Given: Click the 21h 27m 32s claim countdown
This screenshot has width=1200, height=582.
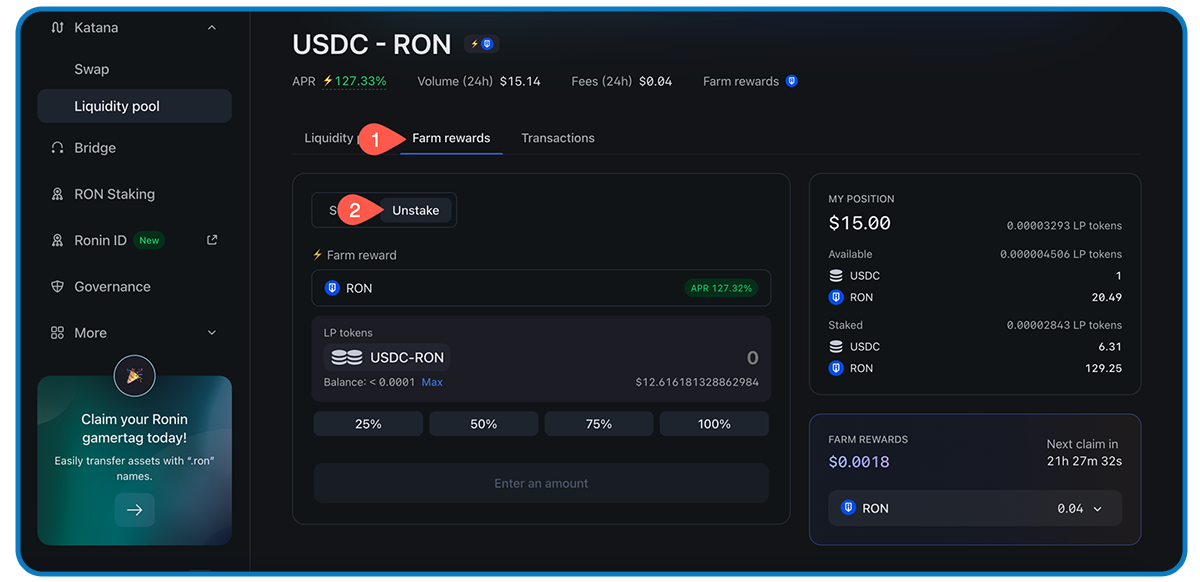Looking at the screenshot, I should point(1084,461).
